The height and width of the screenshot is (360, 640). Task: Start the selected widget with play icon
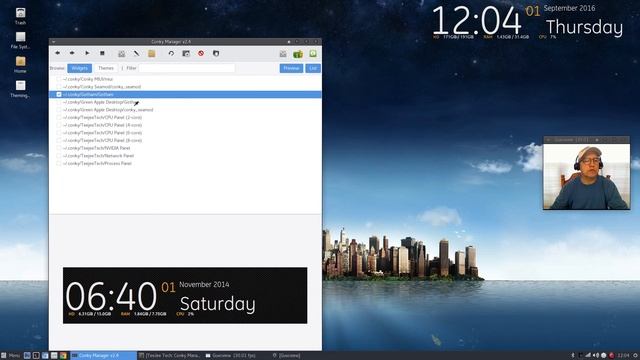pos(87,53)
